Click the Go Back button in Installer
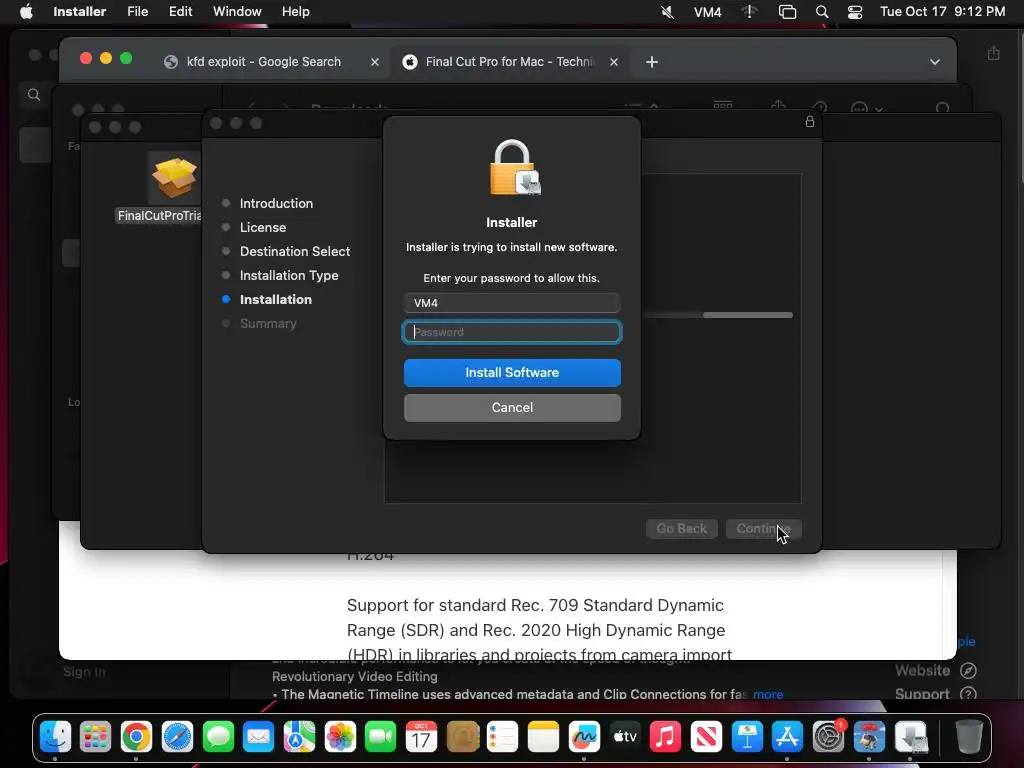This screenshot has width=1024, height=768. tap(682, 528)
